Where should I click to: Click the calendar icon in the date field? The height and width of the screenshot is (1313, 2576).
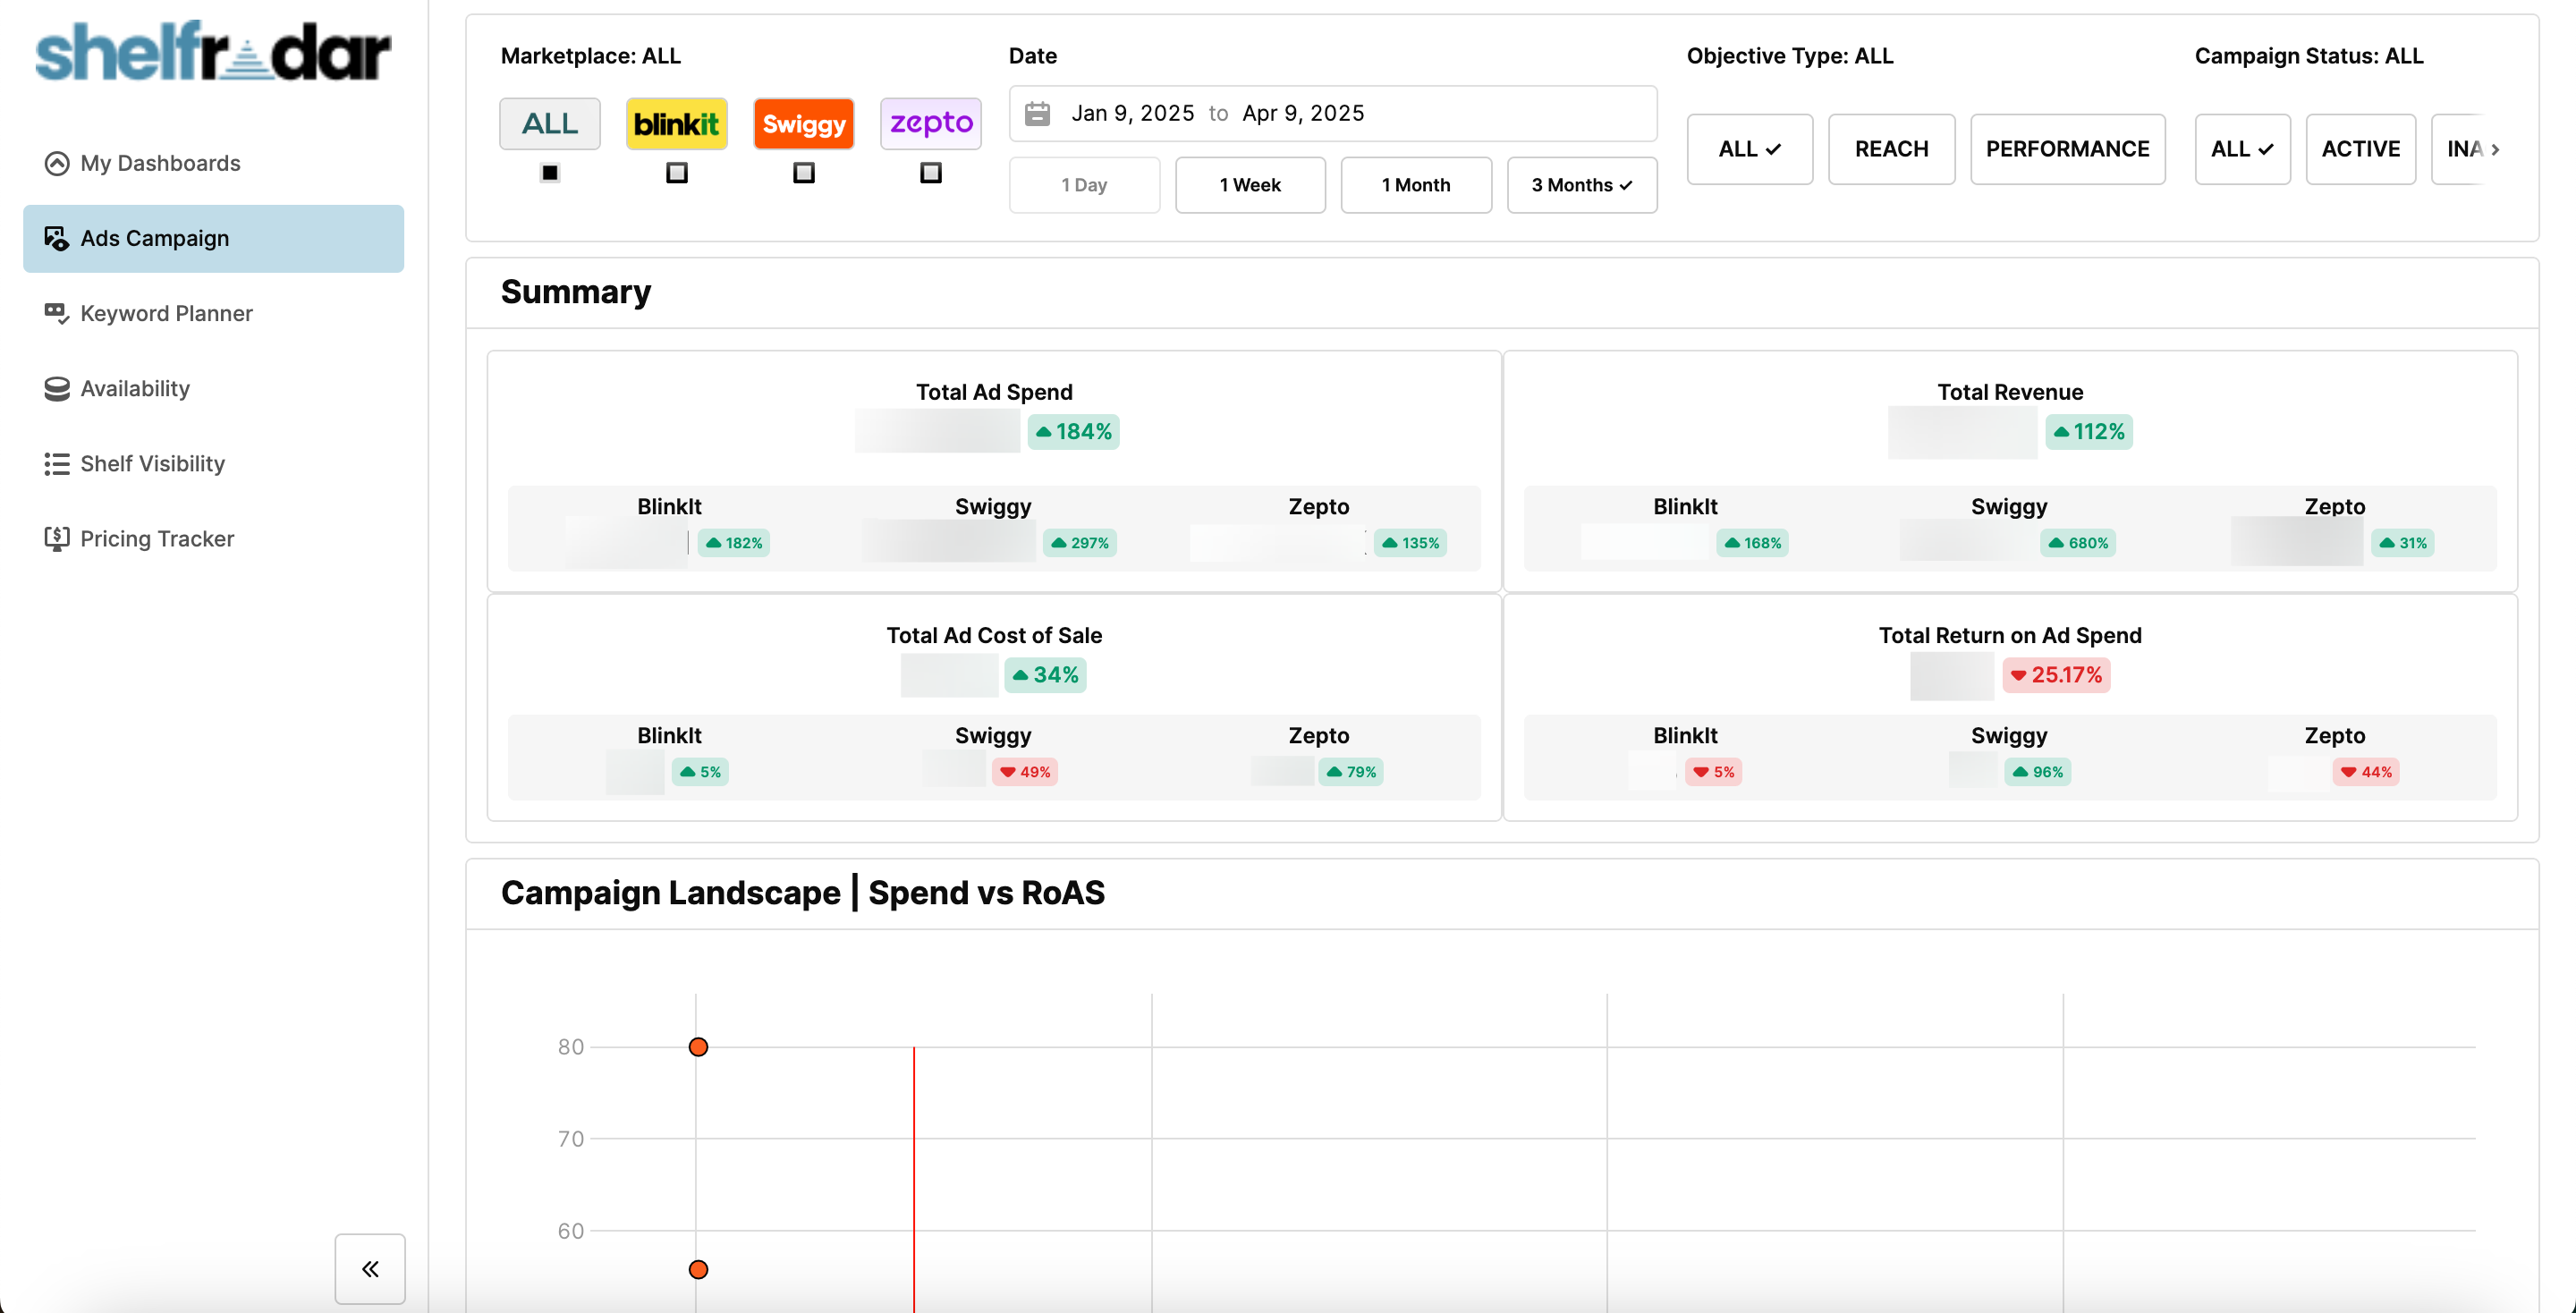click(x=1038, y=113)
